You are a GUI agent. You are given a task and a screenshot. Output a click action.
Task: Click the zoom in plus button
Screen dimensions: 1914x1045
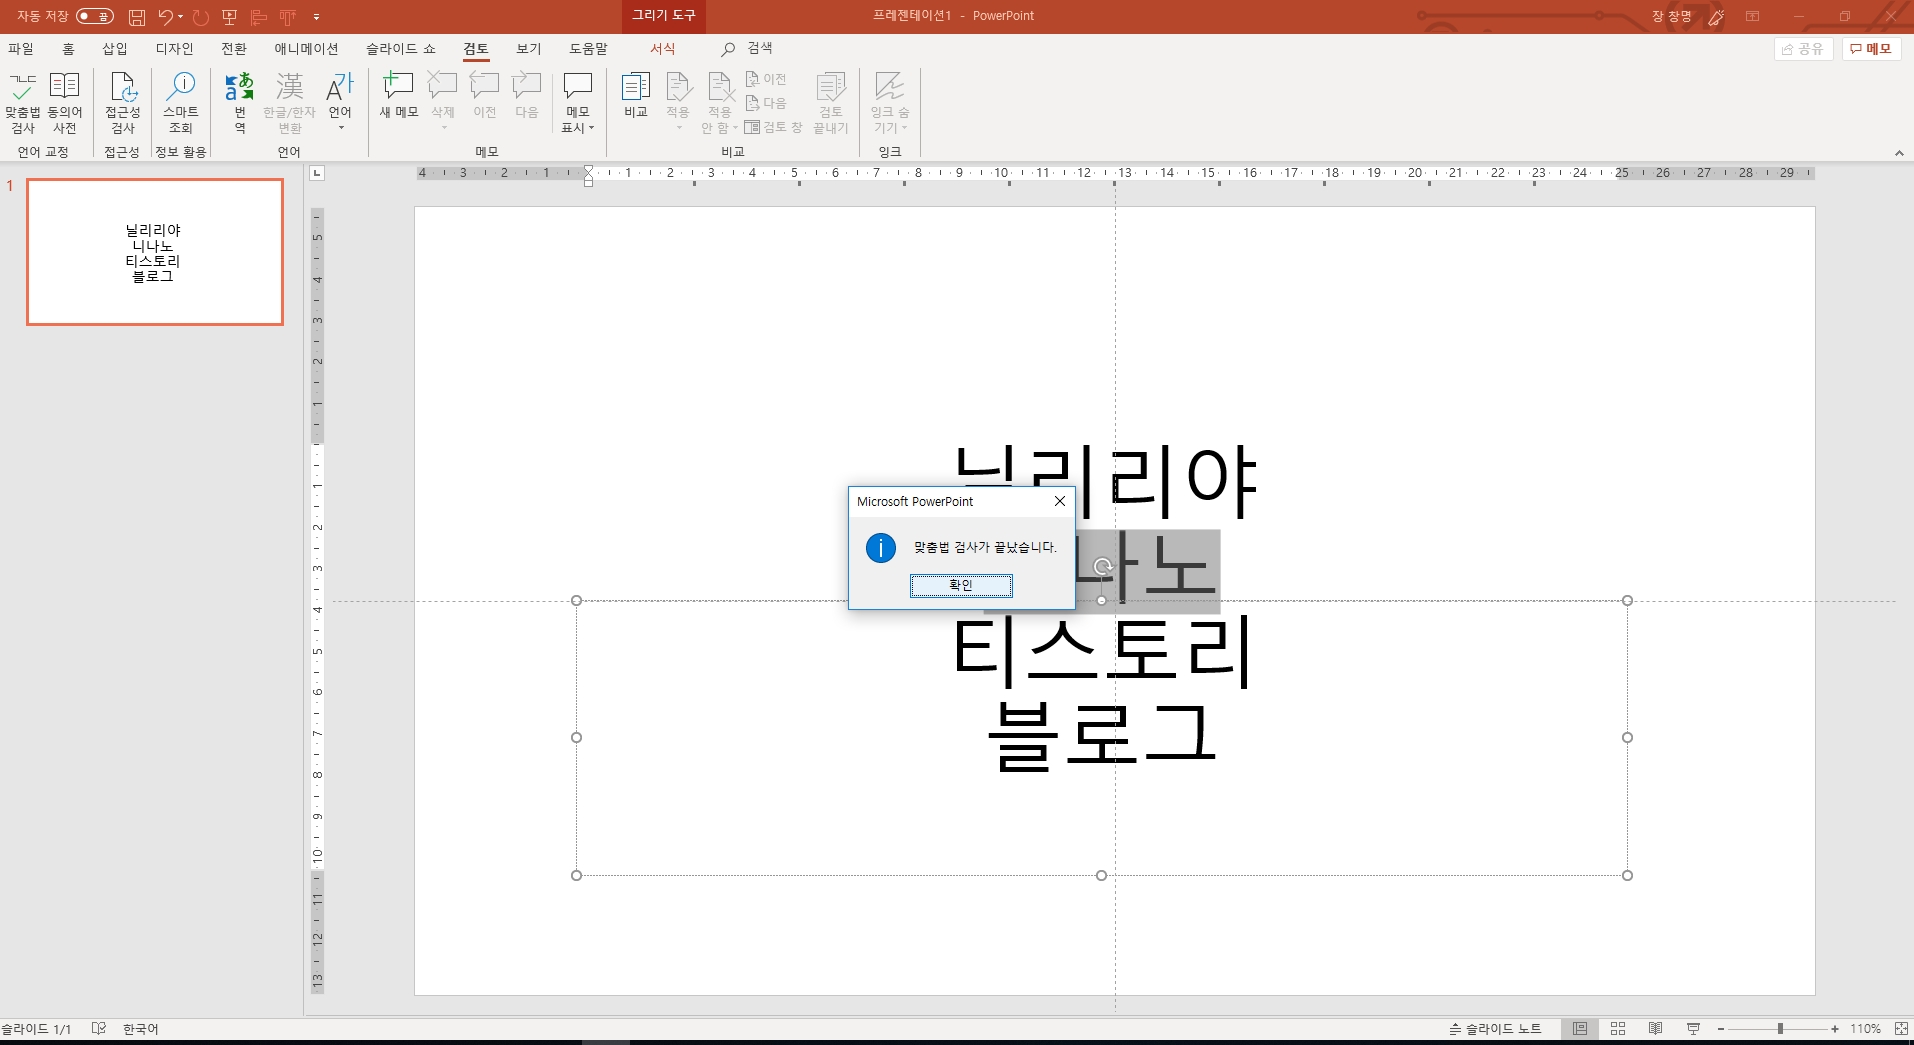(1835, 1029)
